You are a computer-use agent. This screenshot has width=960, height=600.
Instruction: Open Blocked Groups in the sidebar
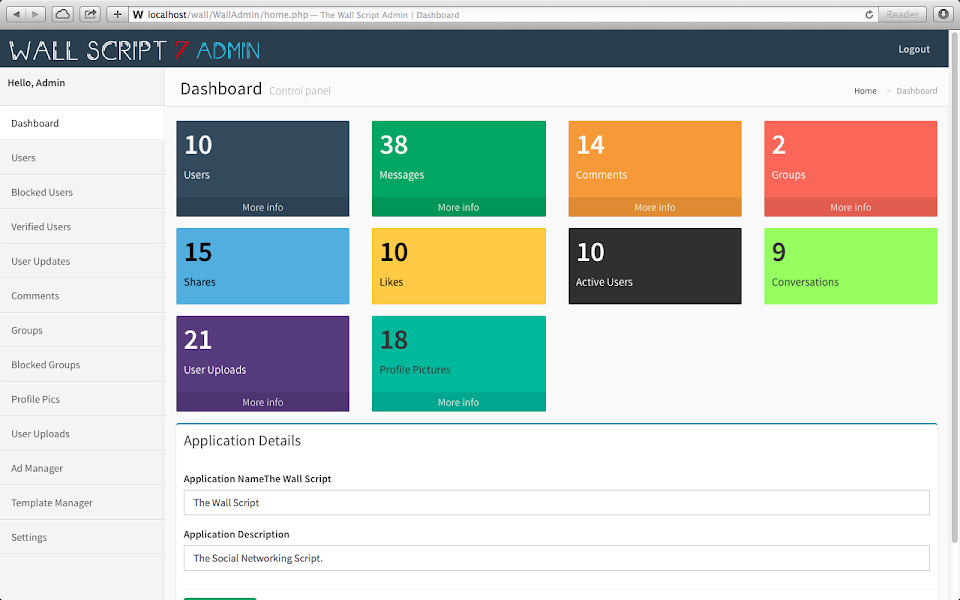[82, 364]
